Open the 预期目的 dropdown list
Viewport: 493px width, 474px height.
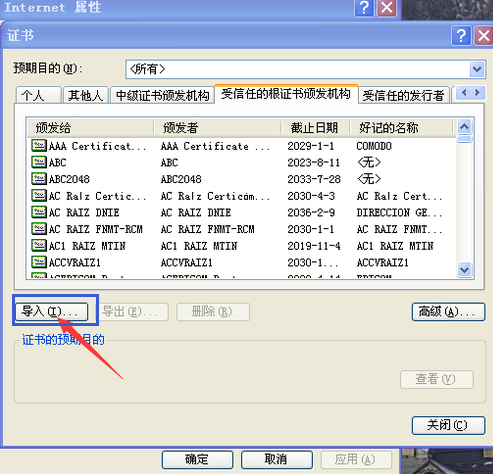point(477,69)
